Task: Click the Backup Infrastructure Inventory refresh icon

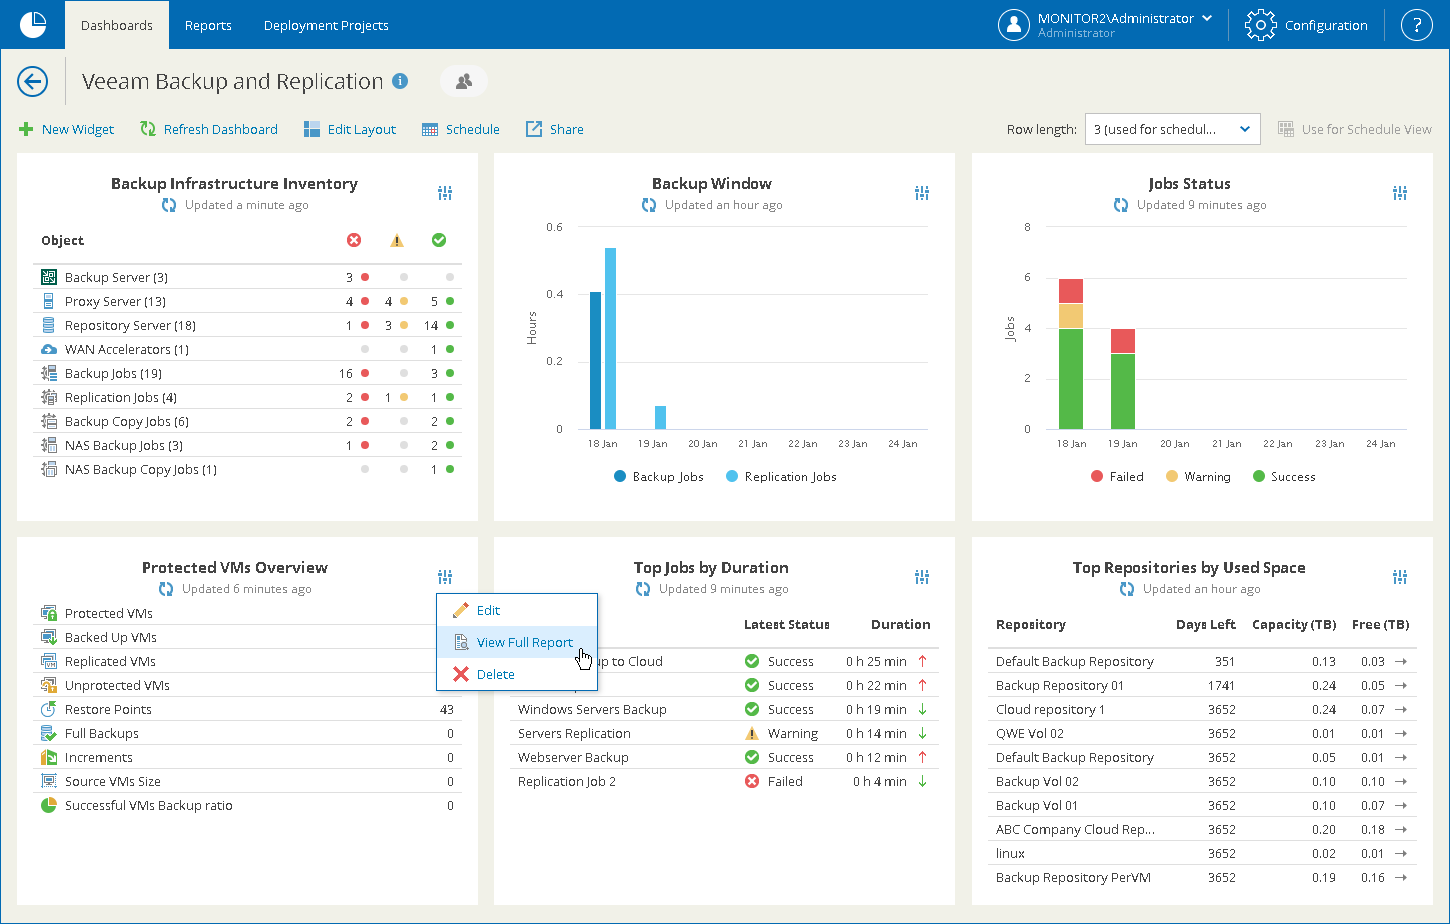Action: (169, 205)
